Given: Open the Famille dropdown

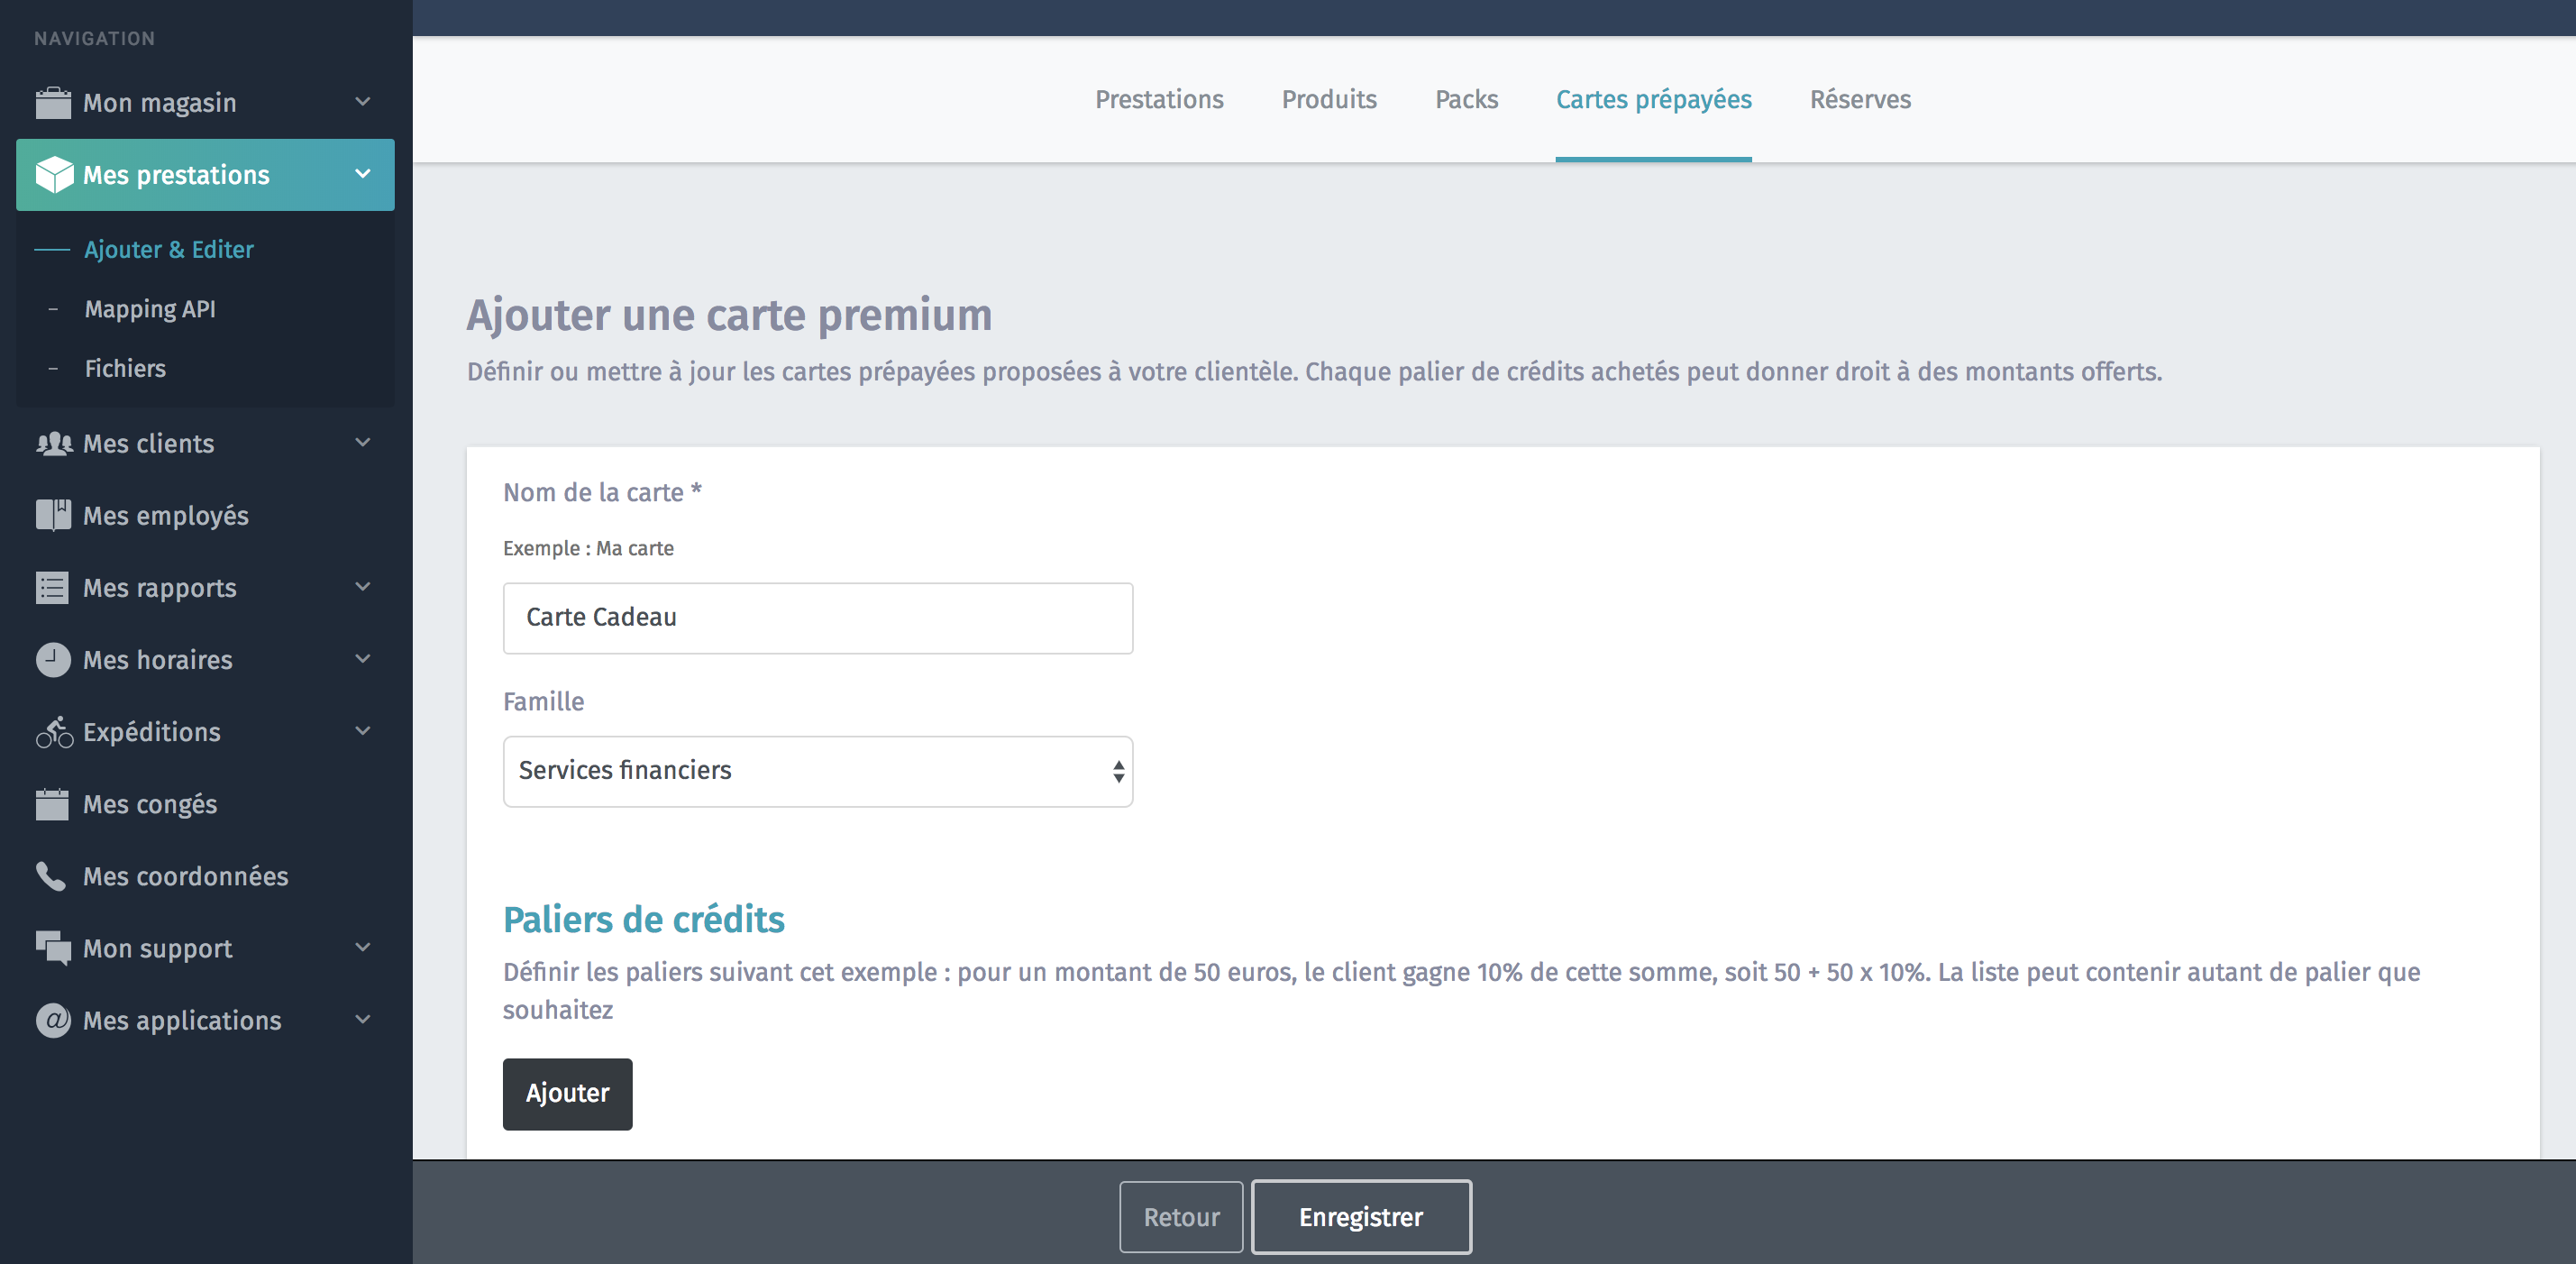Looking at the screenshot, I should click(817, 771).
